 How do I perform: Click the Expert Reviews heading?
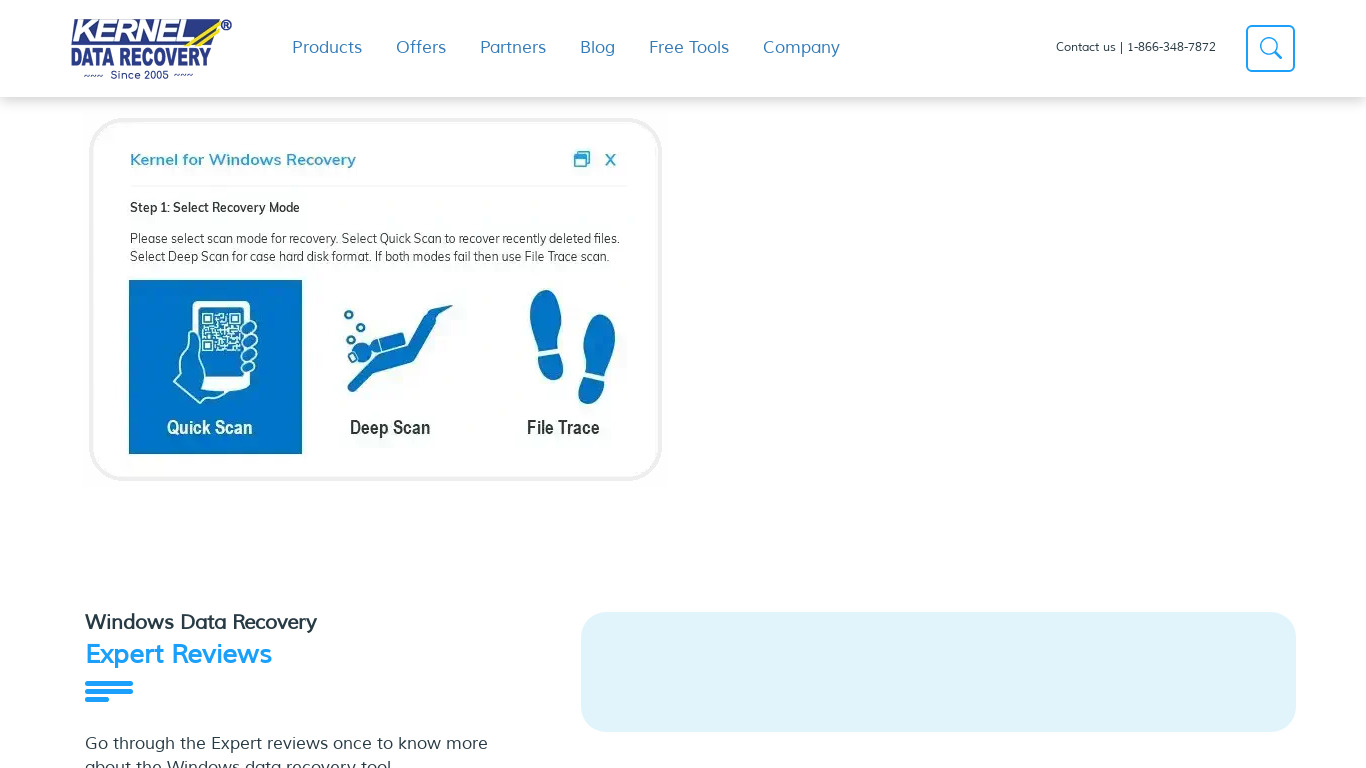pos(178,654)
